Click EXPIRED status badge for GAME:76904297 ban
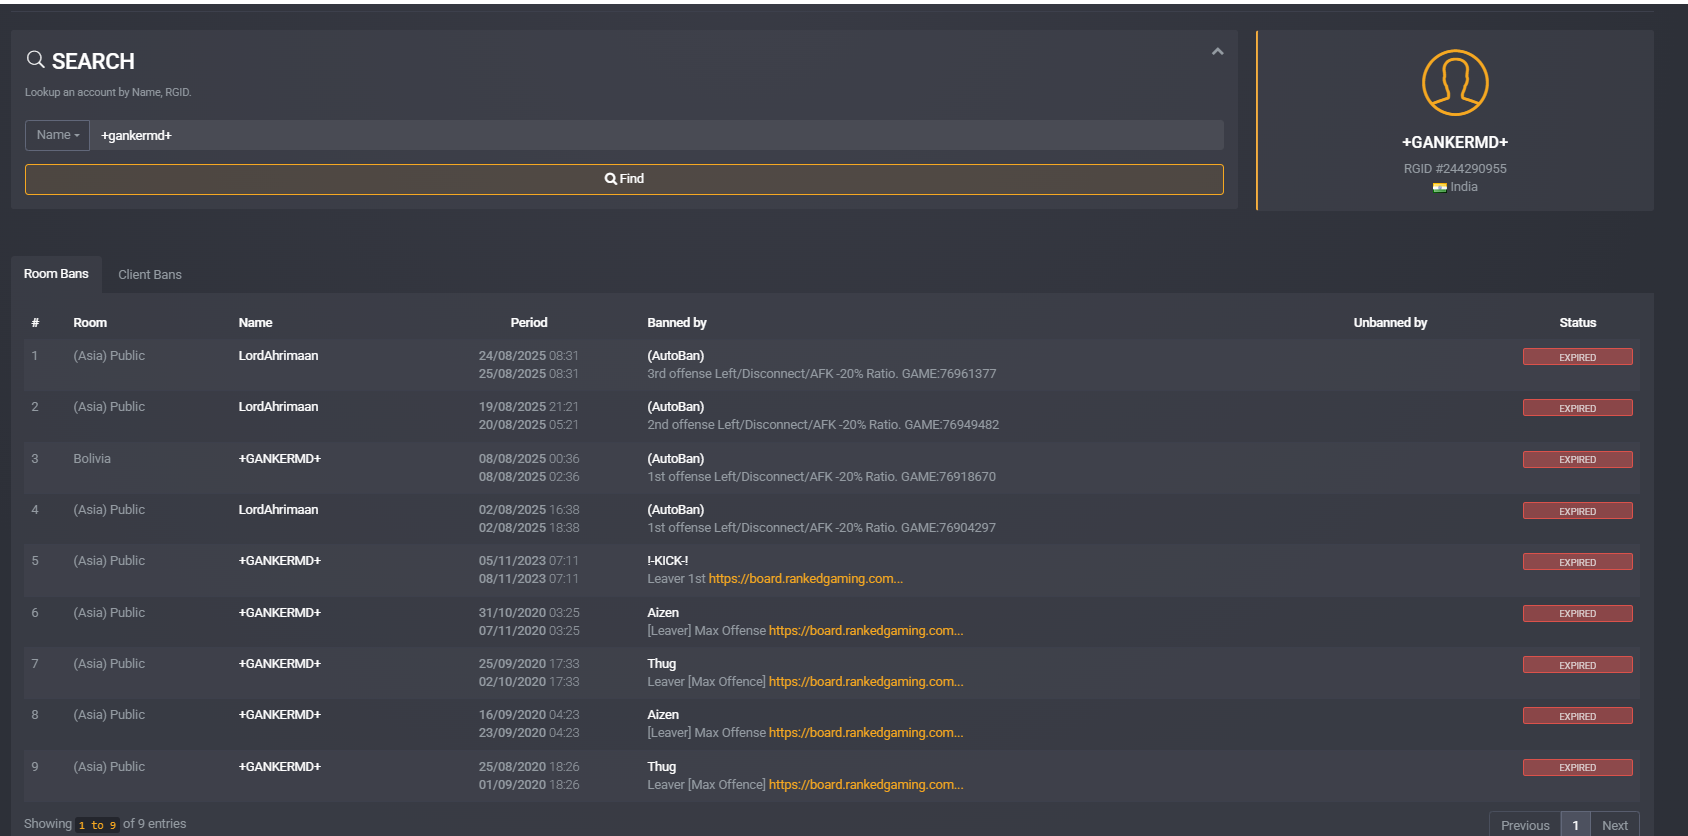Screen dimensions: 1688x836 pos(1578,511)
